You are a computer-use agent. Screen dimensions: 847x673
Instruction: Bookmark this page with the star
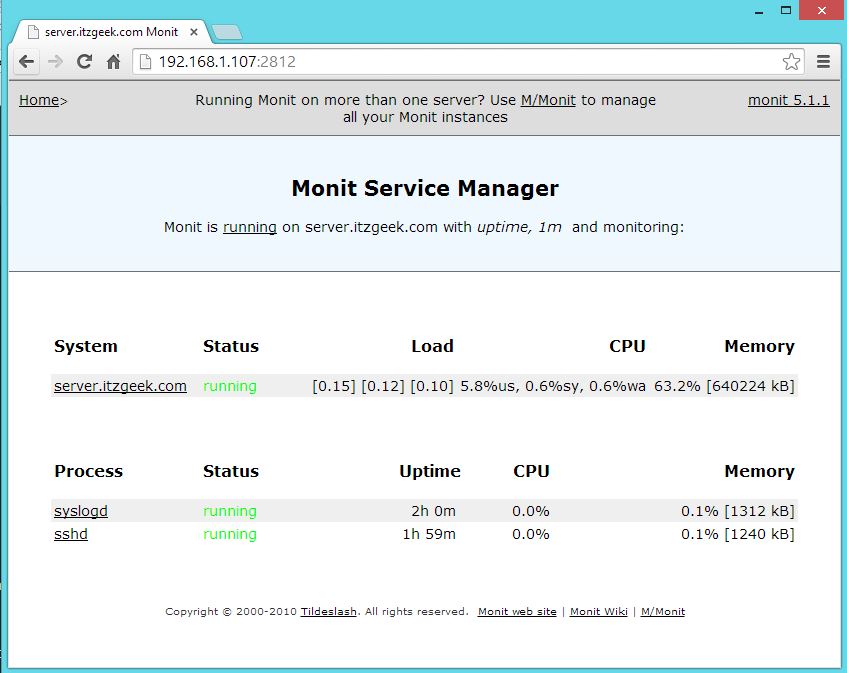(x=791, y=62)
